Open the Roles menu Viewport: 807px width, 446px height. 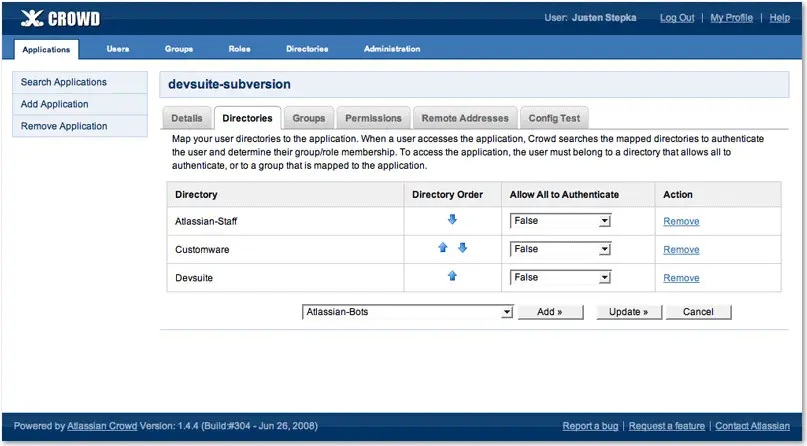(239, 49)
